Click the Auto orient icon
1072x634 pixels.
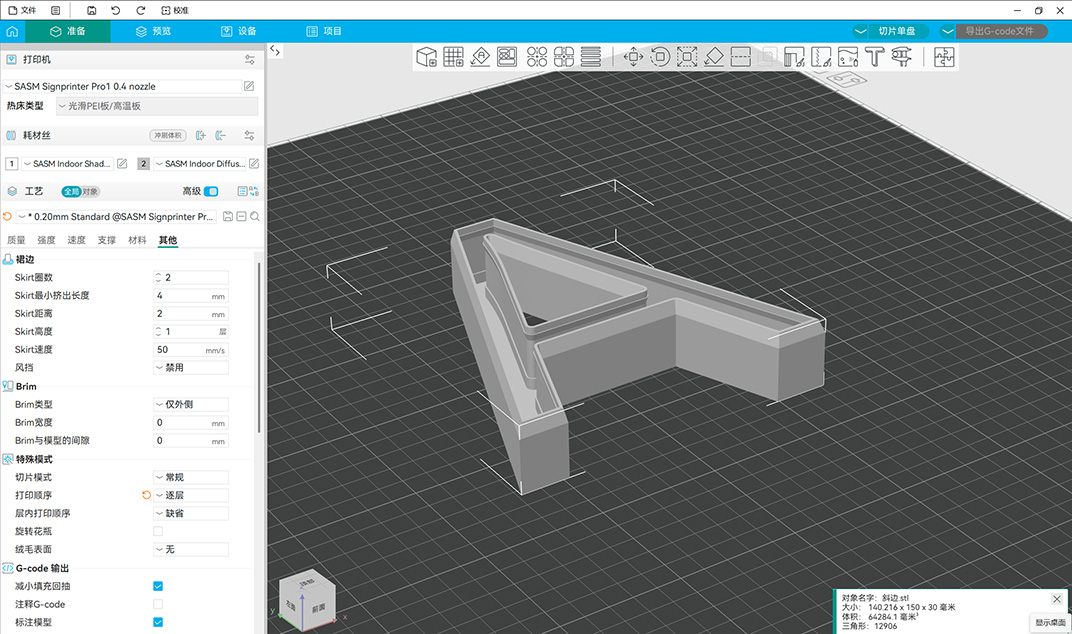(480, 57)
